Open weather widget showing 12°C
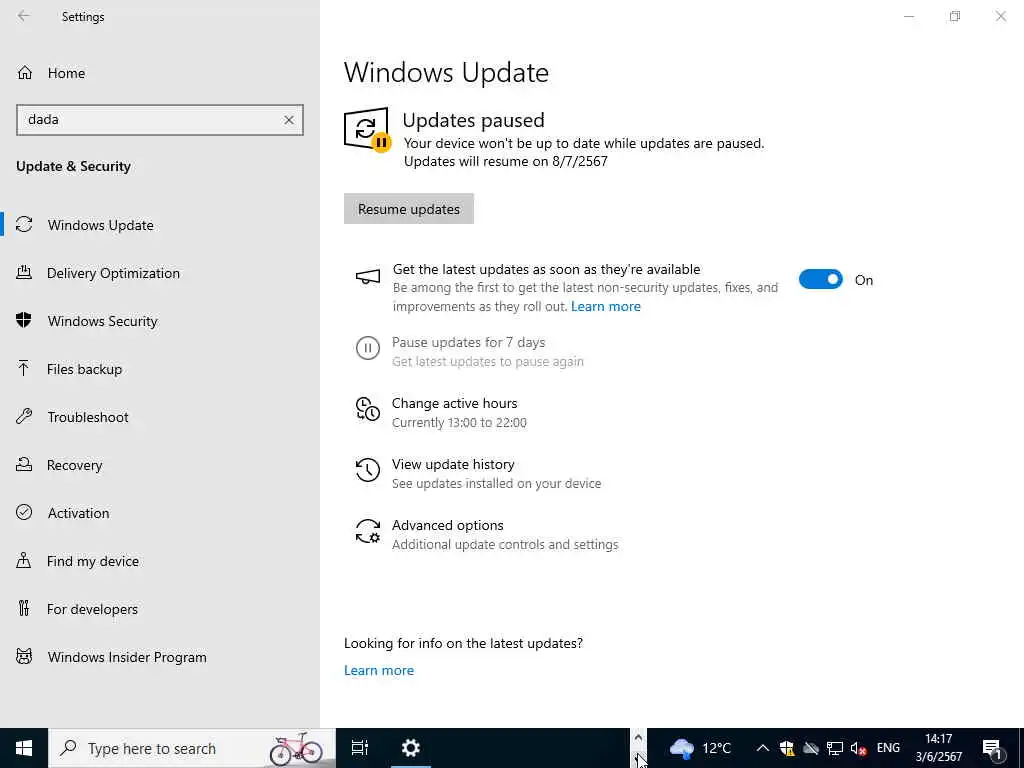1024x768 pixels. [700, 748]
